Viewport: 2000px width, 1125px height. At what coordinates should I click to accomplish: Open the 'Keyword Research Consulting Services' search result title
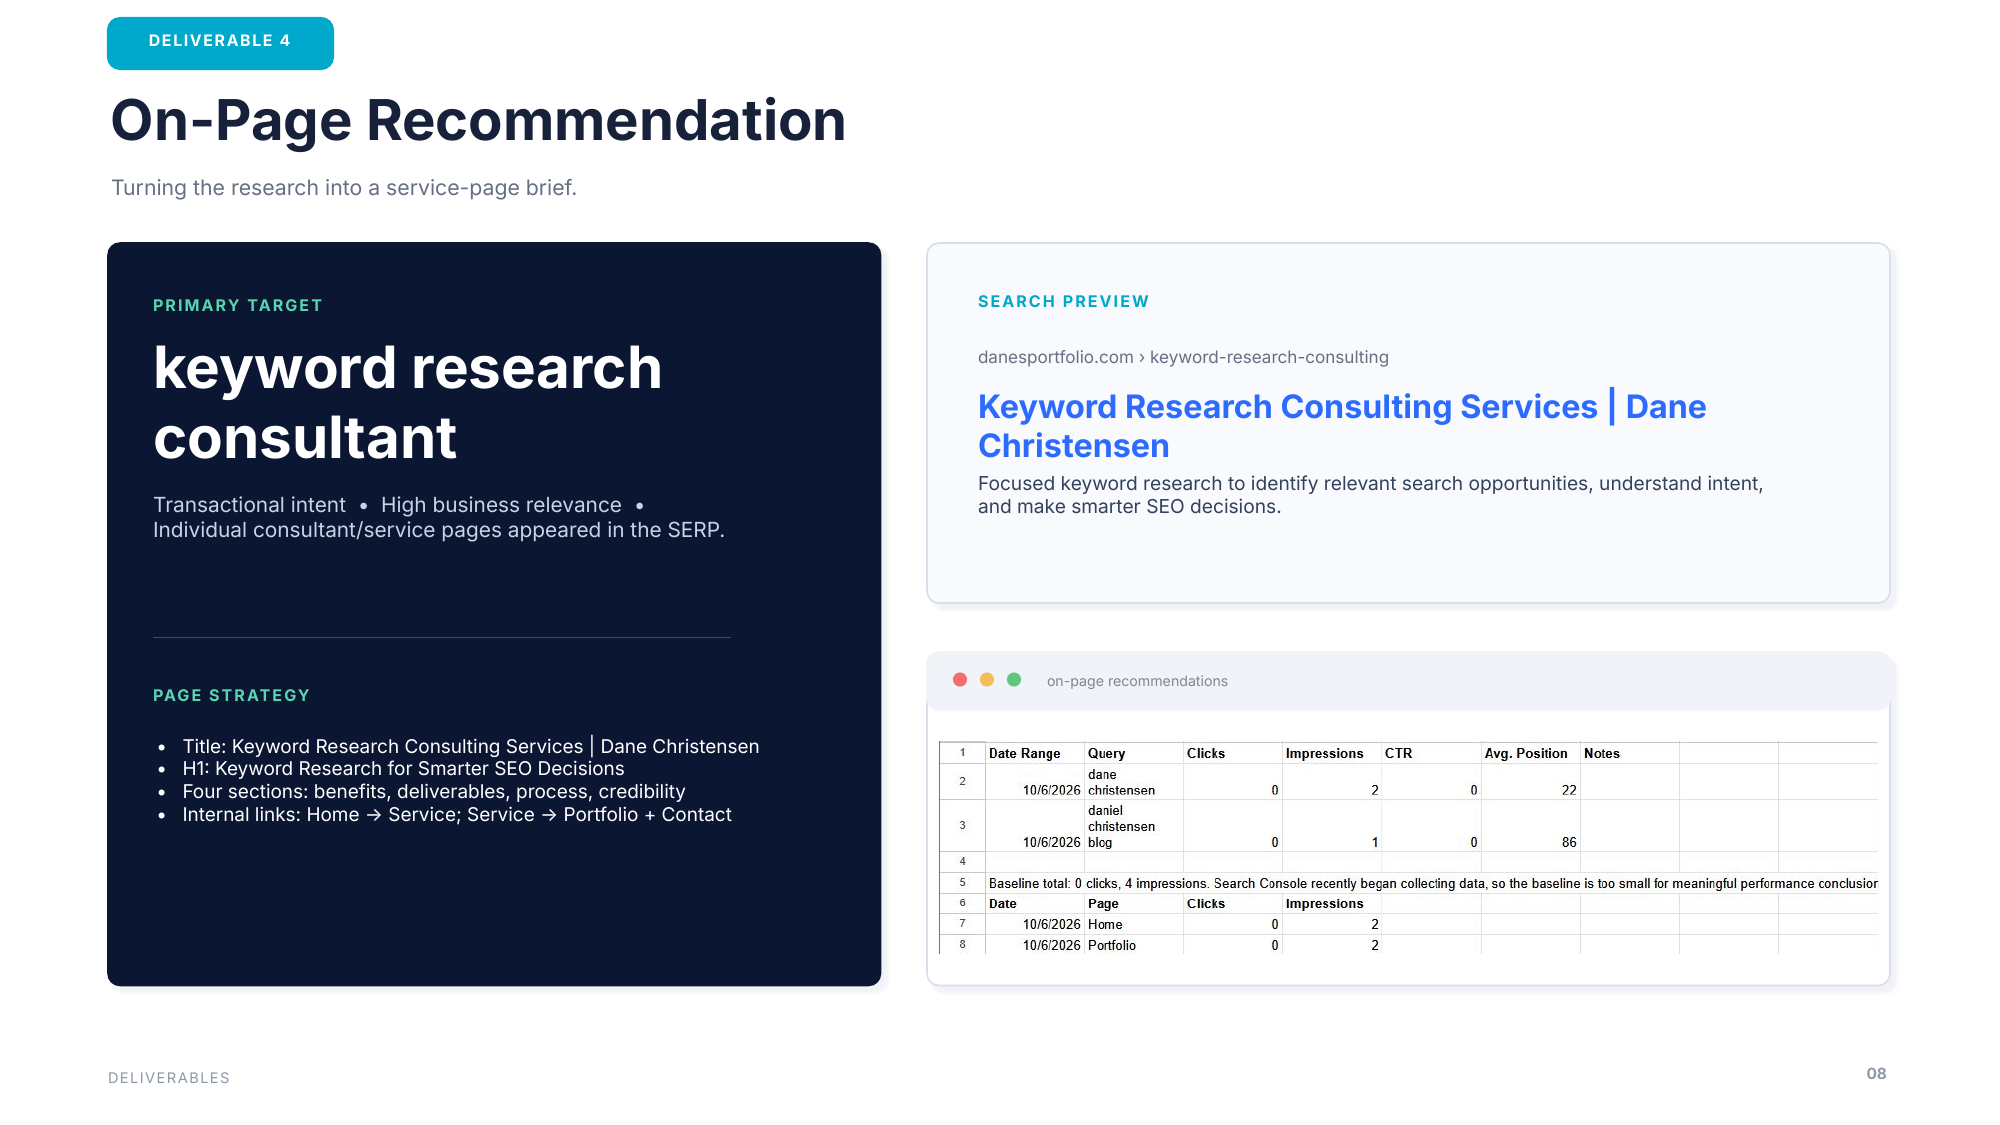tap(1342, 426)
